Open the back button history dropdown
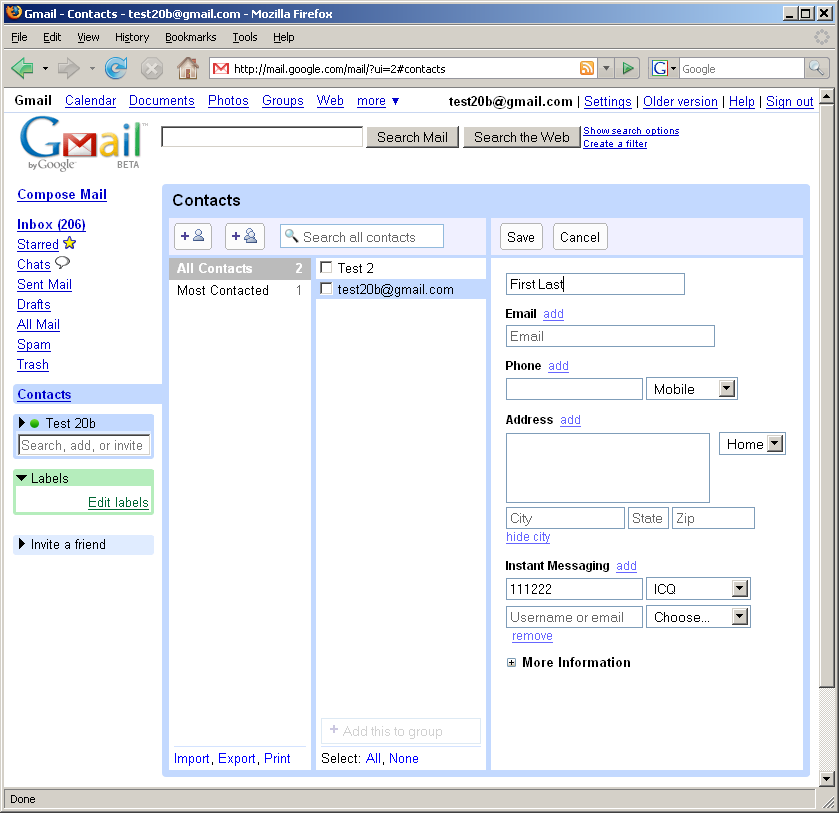Screen dimensions: 839x813 pos(45,69)
